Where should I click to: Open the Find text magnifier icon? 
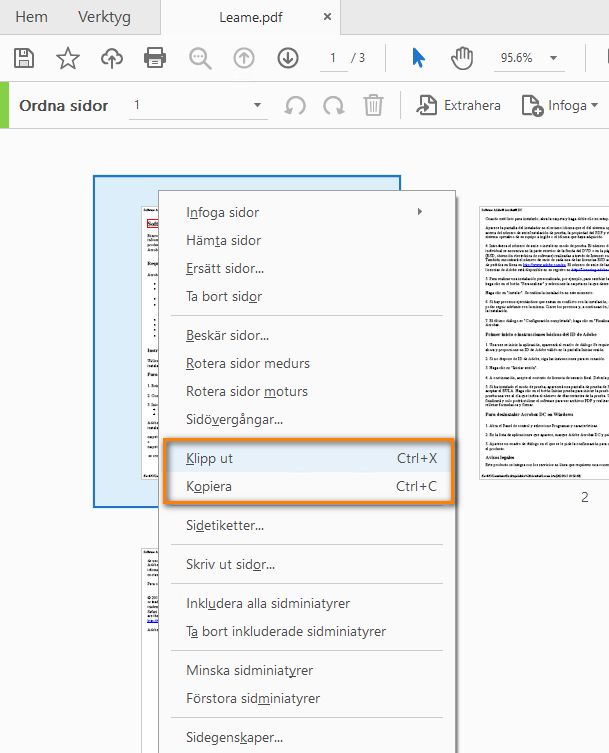tap(200, 58)
